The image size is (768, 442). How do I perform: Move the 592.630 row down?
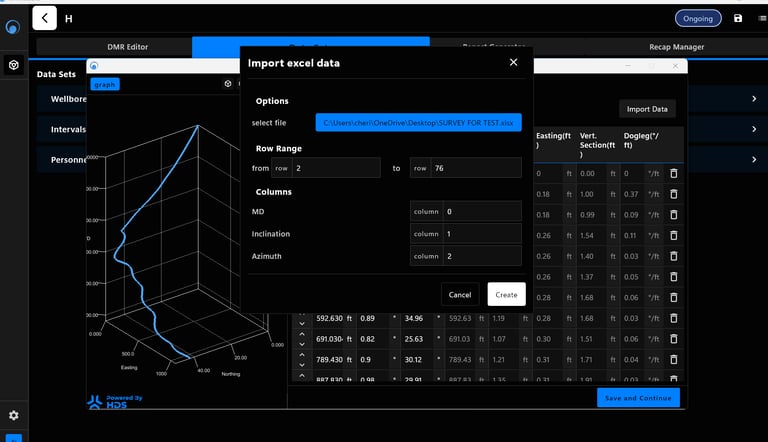click(x=302, y=324)
